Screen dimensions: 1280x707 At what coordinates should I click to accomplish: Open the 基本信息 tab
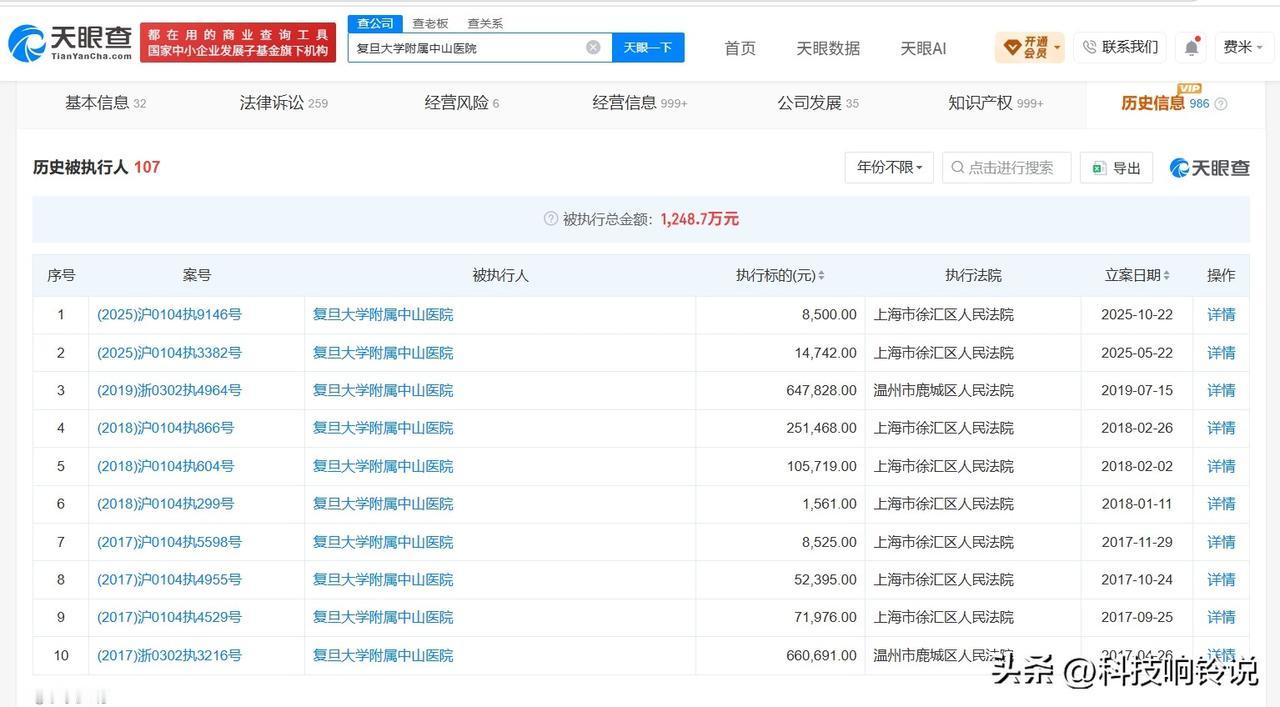point(105,102)
